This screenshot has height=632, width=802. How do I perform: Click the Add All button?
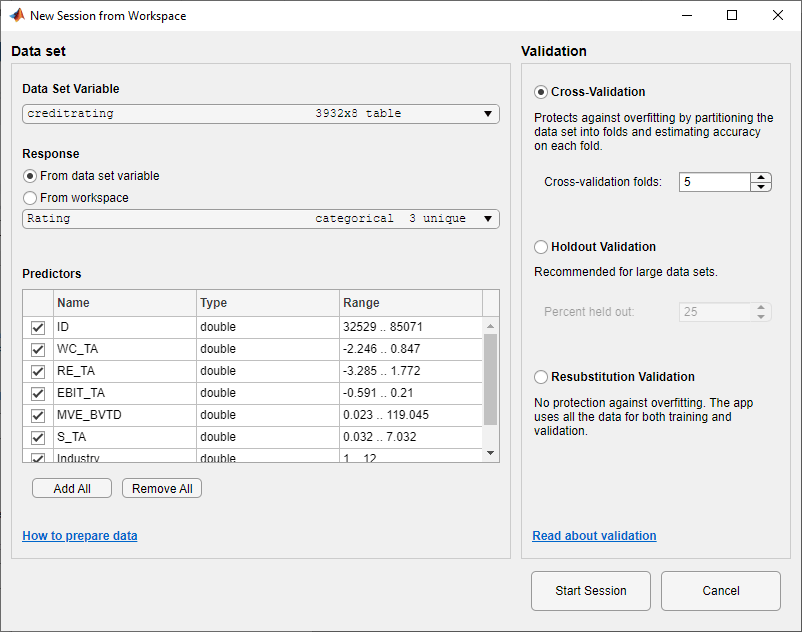pos(71,488)
